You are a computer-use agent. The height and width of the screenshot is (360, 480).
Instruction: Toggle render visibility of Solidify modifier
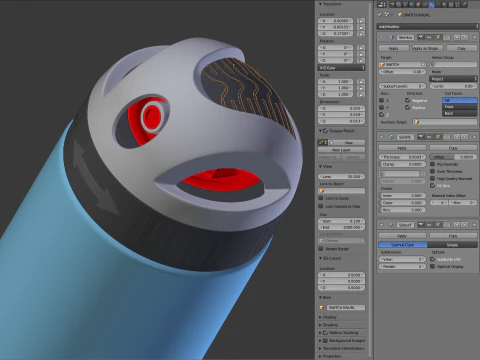421,137
